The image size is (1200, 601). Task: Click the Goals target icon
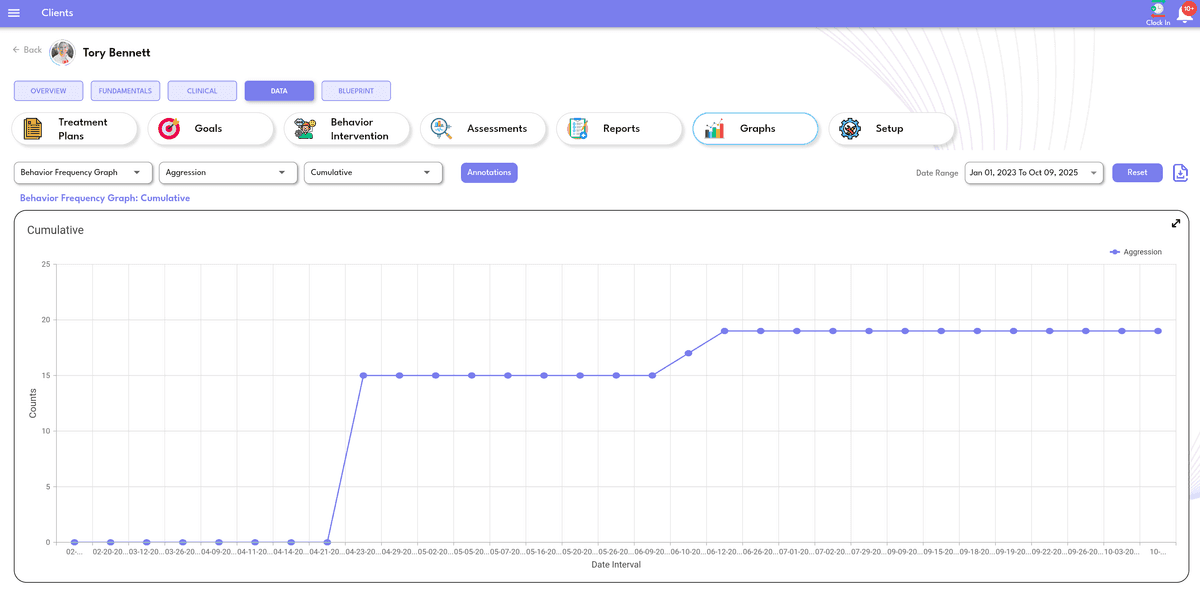170,129
